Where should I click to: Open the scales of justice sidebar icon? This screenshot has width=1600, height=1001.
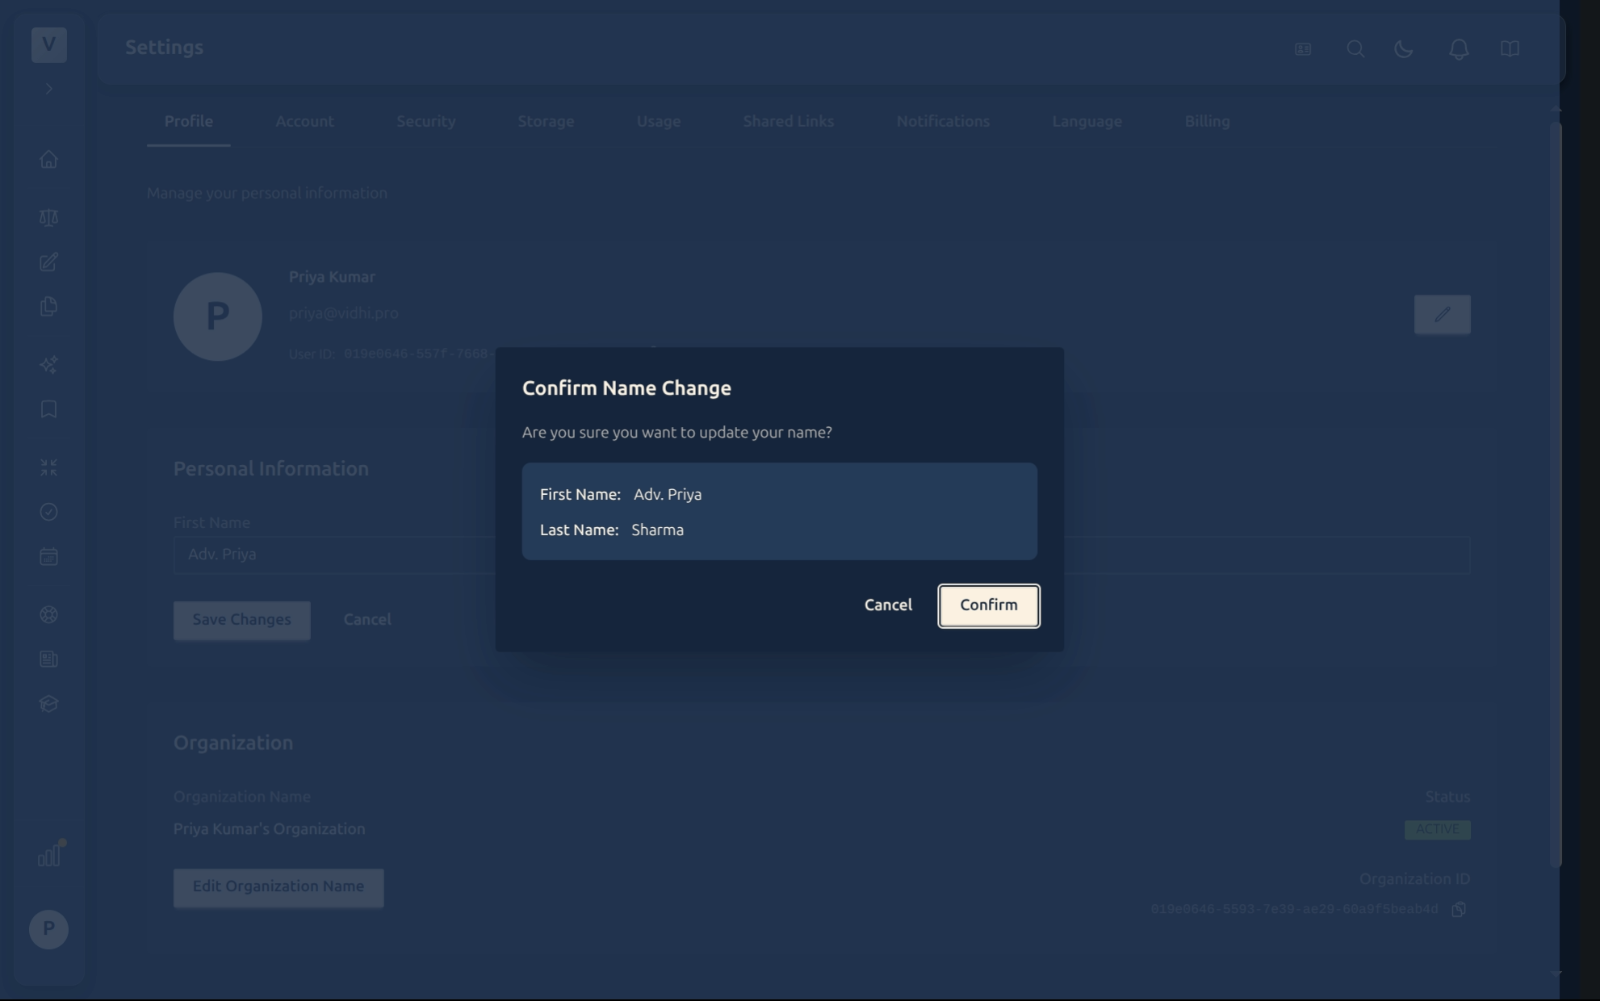(49, 218)
